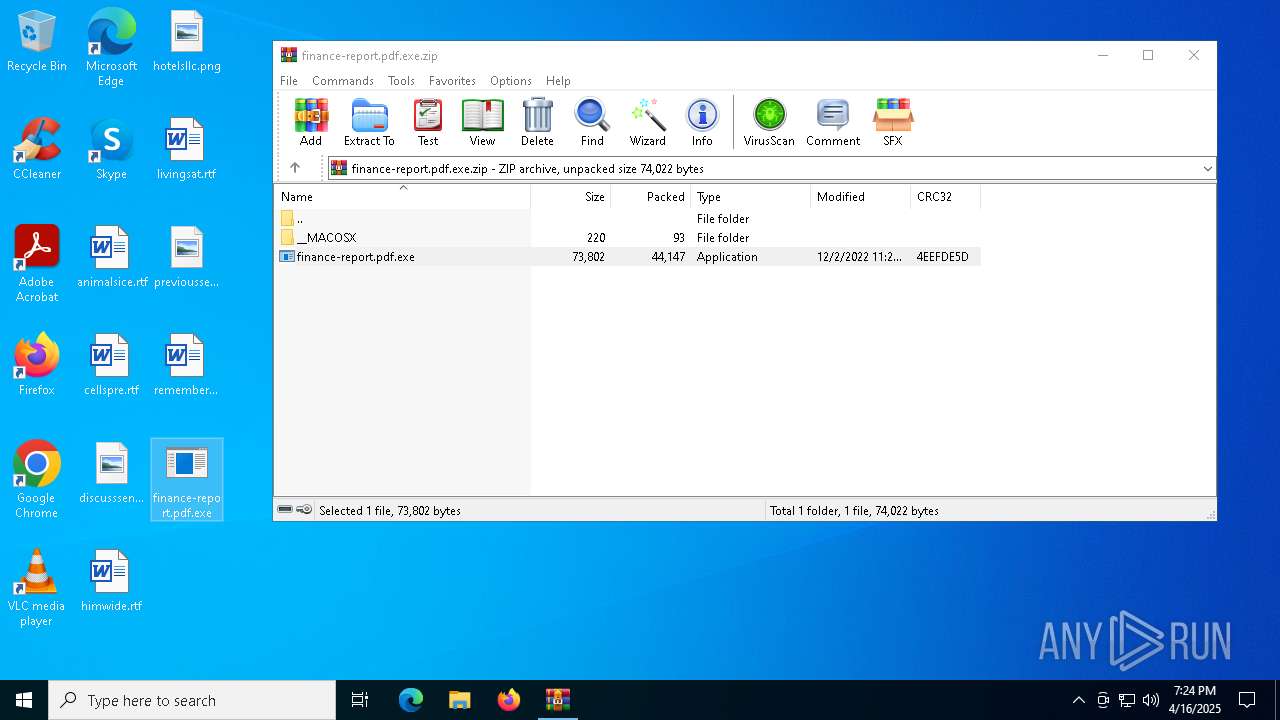1280x720 pixels.
Task: Select Google Chrome desktop shortcut
Action: (37, 479)
